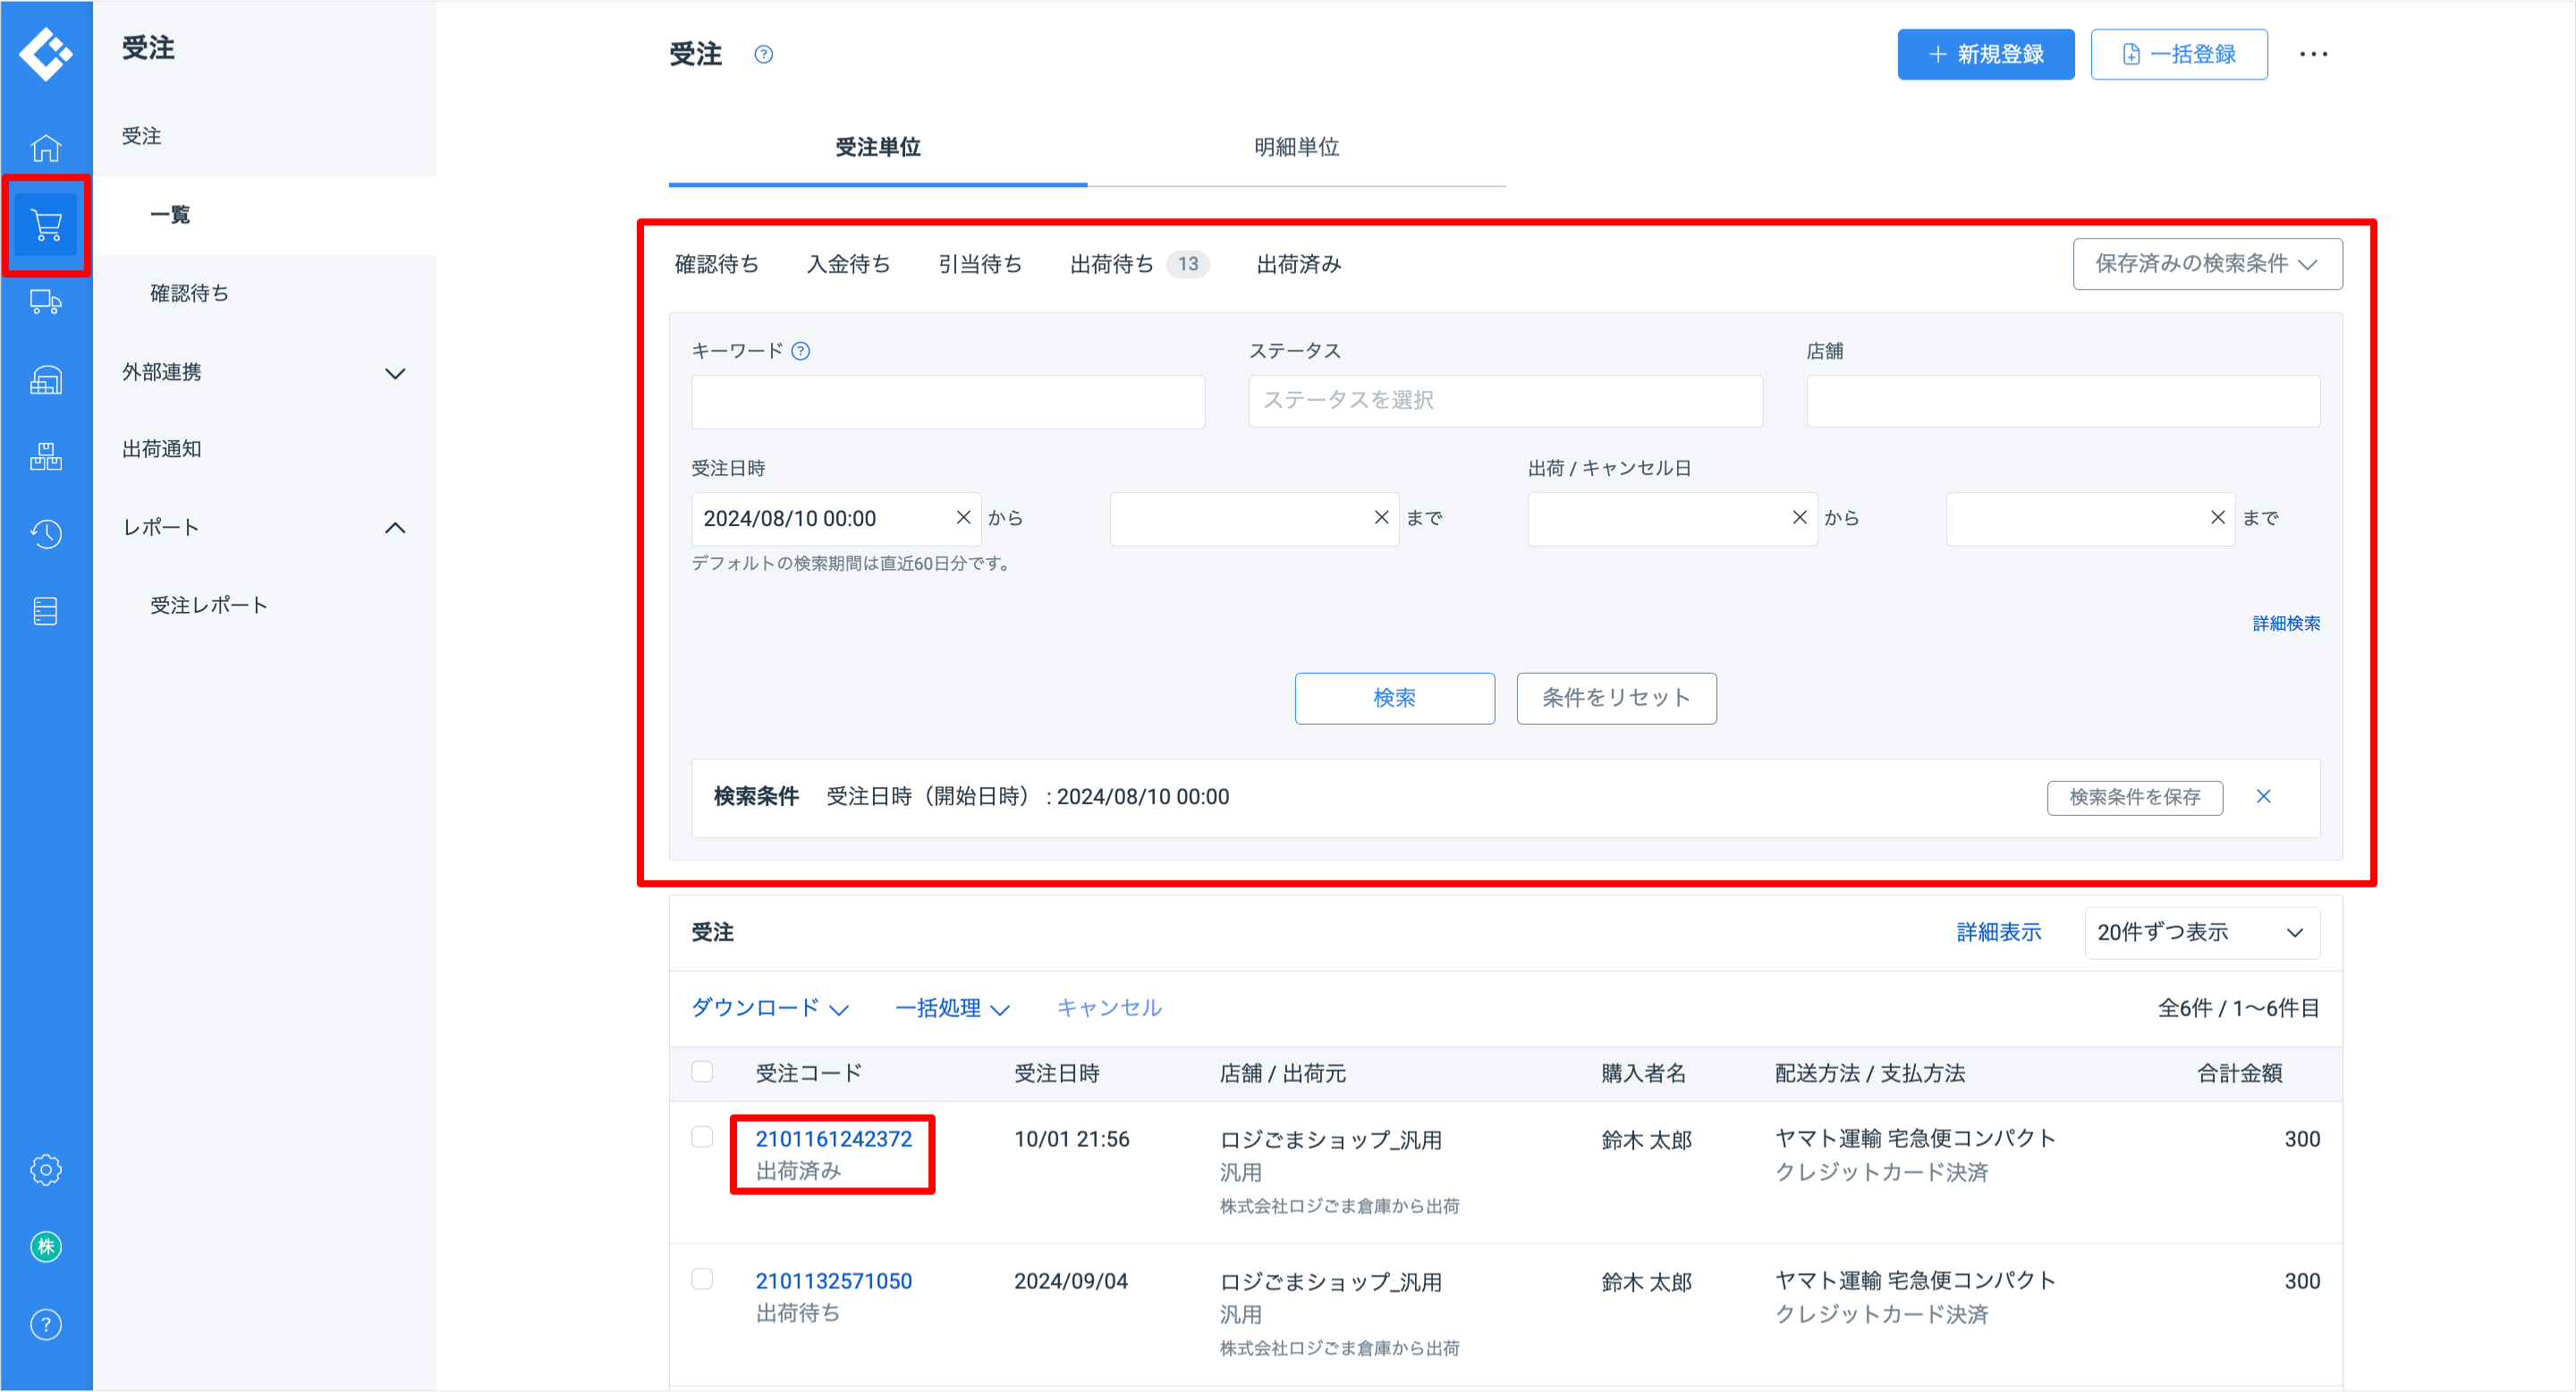
Task: Filter by 確認待ち status tab
Action: [716, 264]
